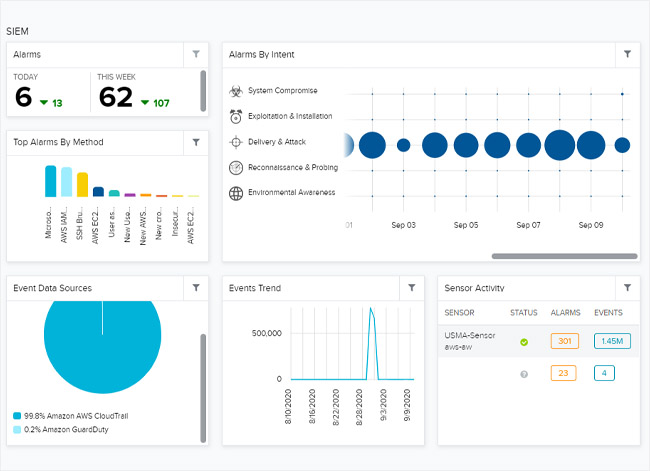Open the Event Data Sources filter
Screen dimensions: 650x471
[196, 288]
